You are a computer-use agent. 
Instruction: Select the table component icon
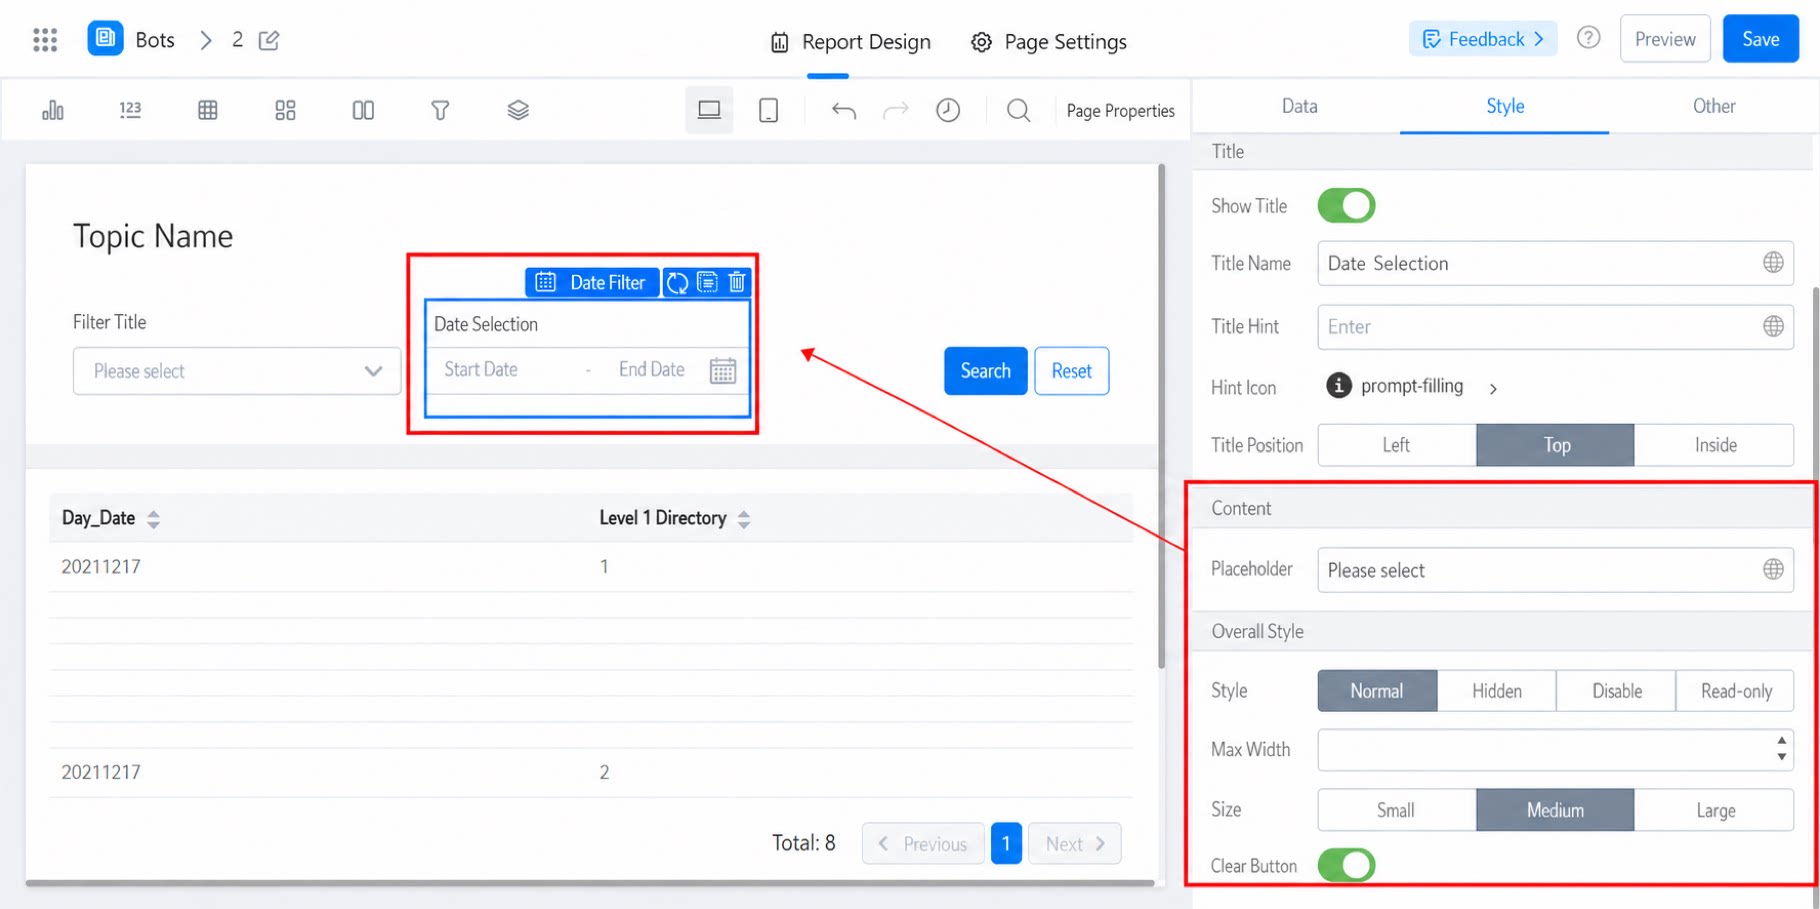click(x=208, y=110)
